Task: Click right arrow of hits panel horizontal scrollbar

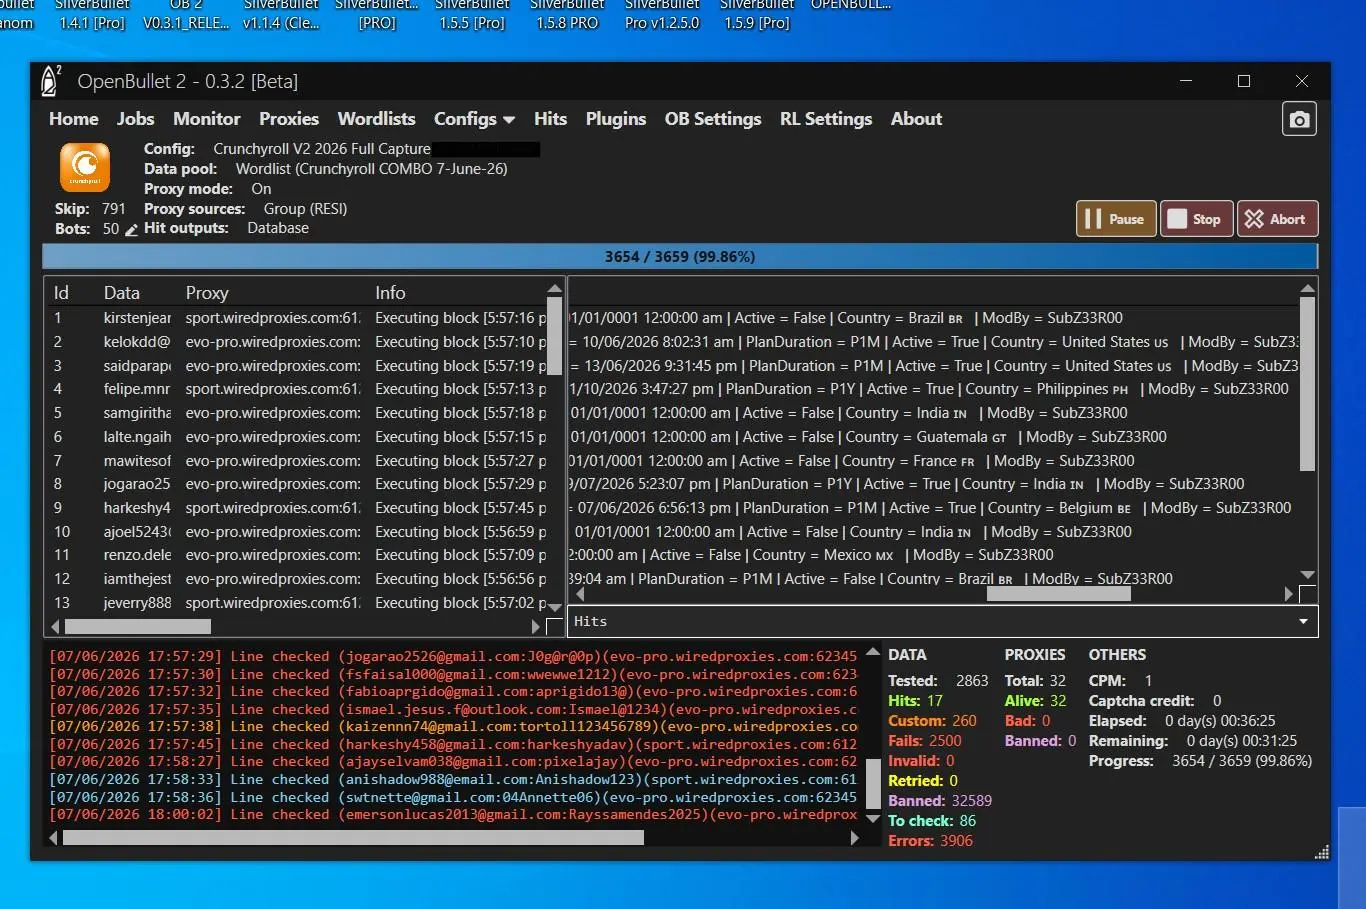Action: 1289,594
